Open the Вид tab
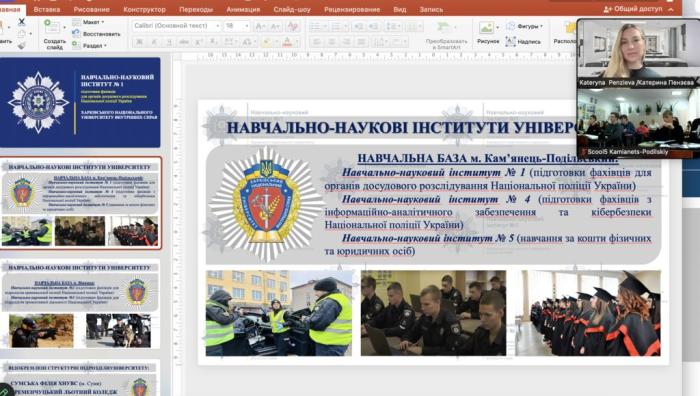The height and width of the screenshot is (396, 700). coord(400,9)
